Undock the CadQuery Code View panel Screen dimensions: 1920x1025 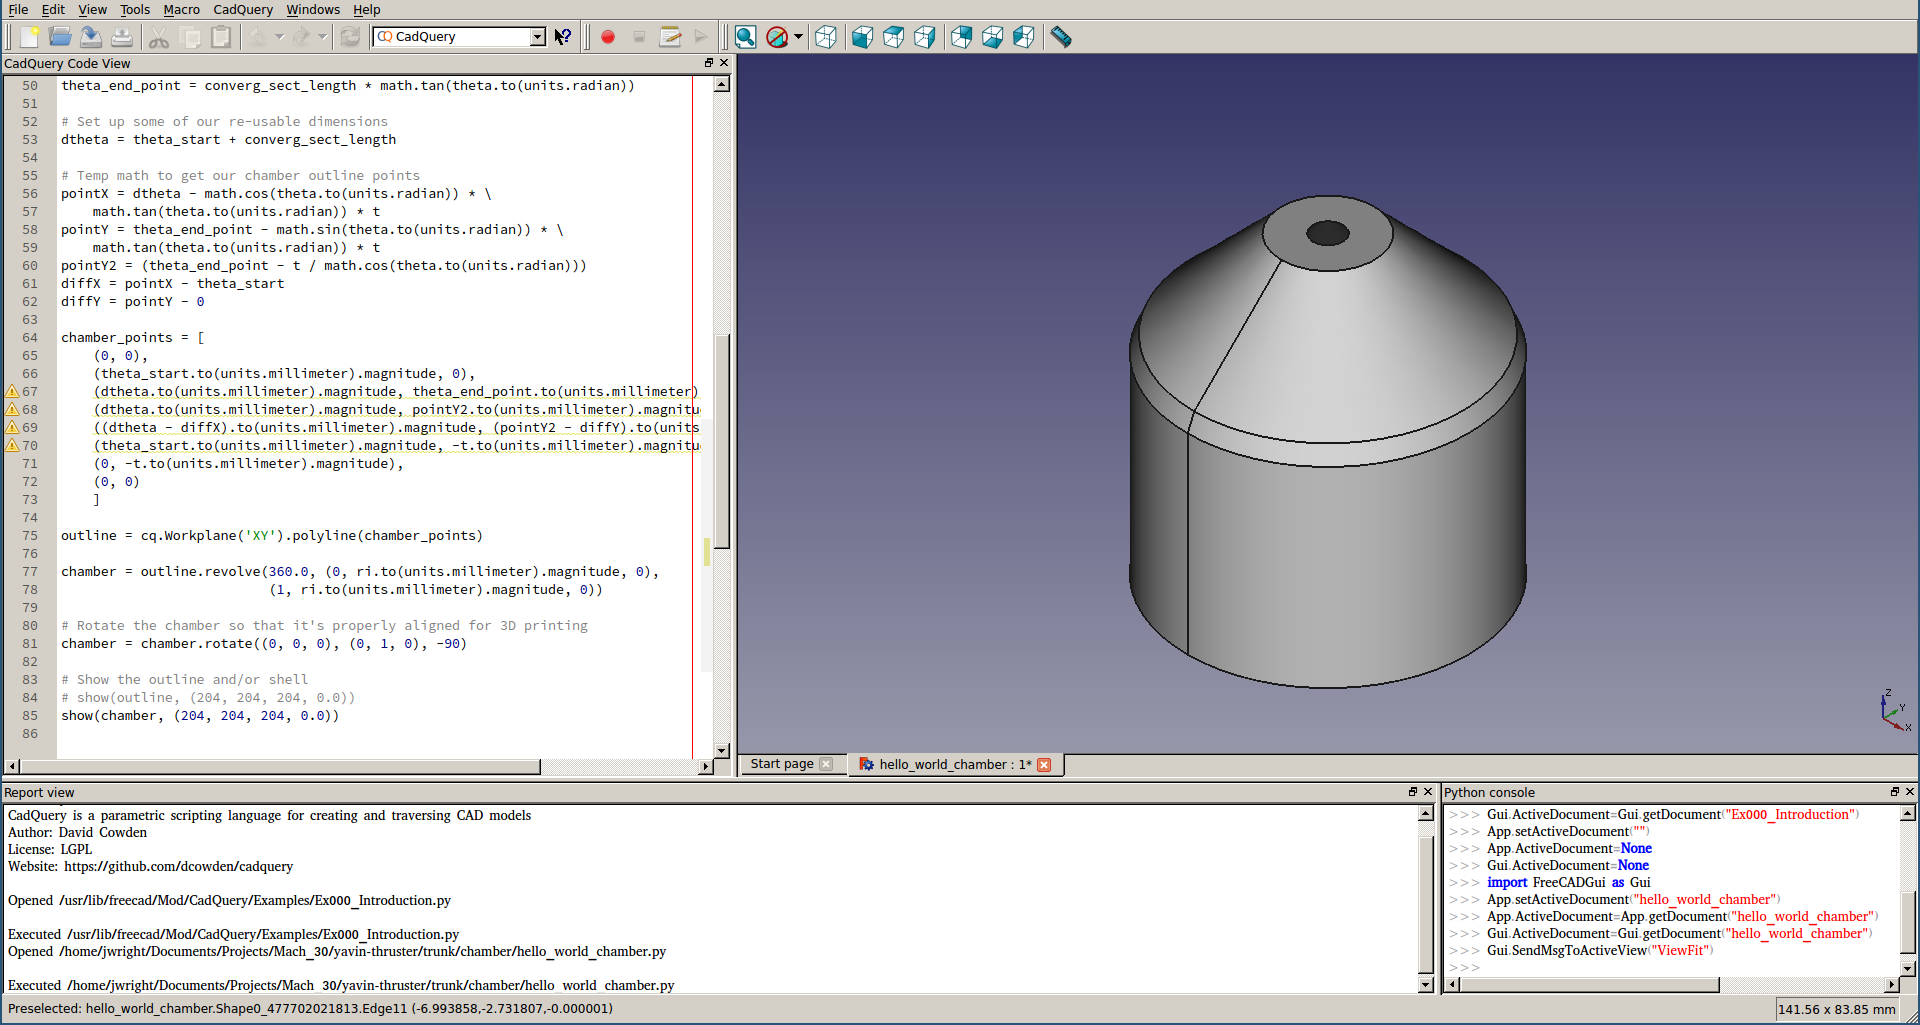(708, 63)
